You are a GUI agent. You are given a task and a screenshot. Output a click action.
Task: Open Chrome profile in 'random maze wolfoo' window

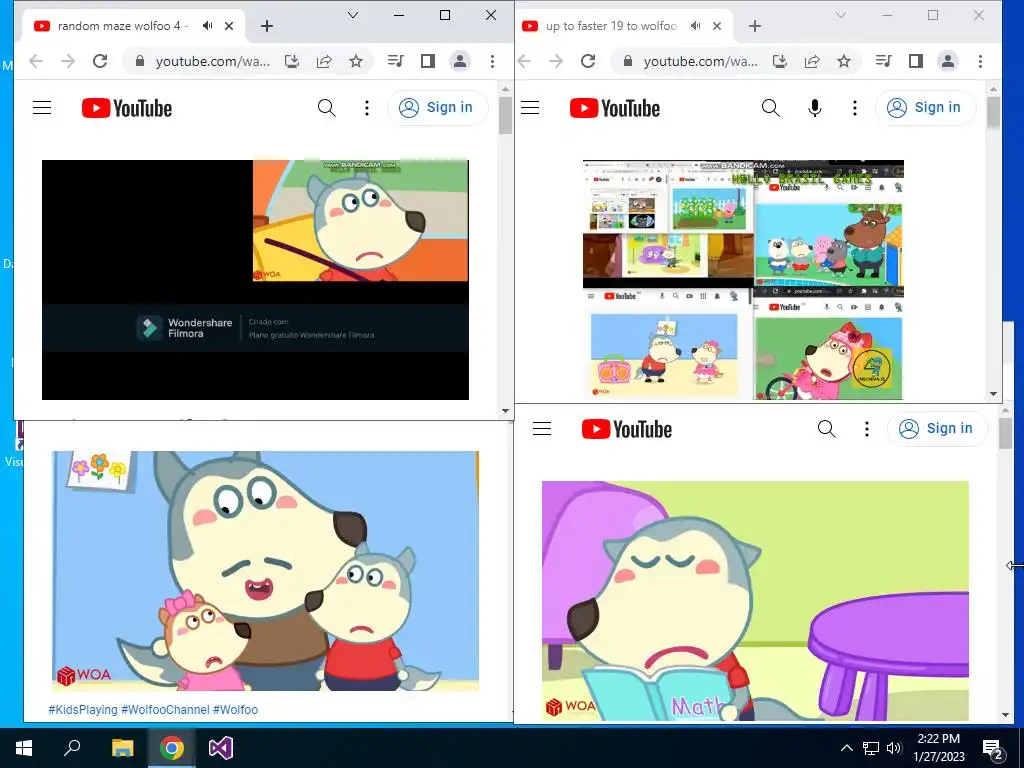460,61
